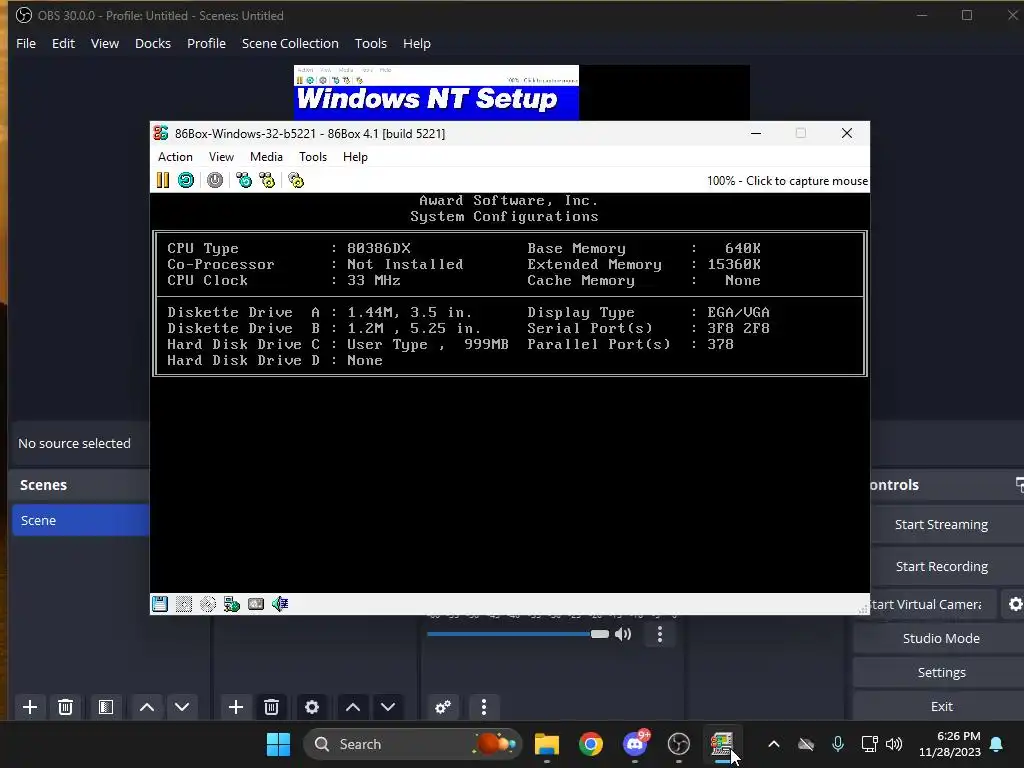Open the audio track three-dot options beside speaker

pos(660,634)
